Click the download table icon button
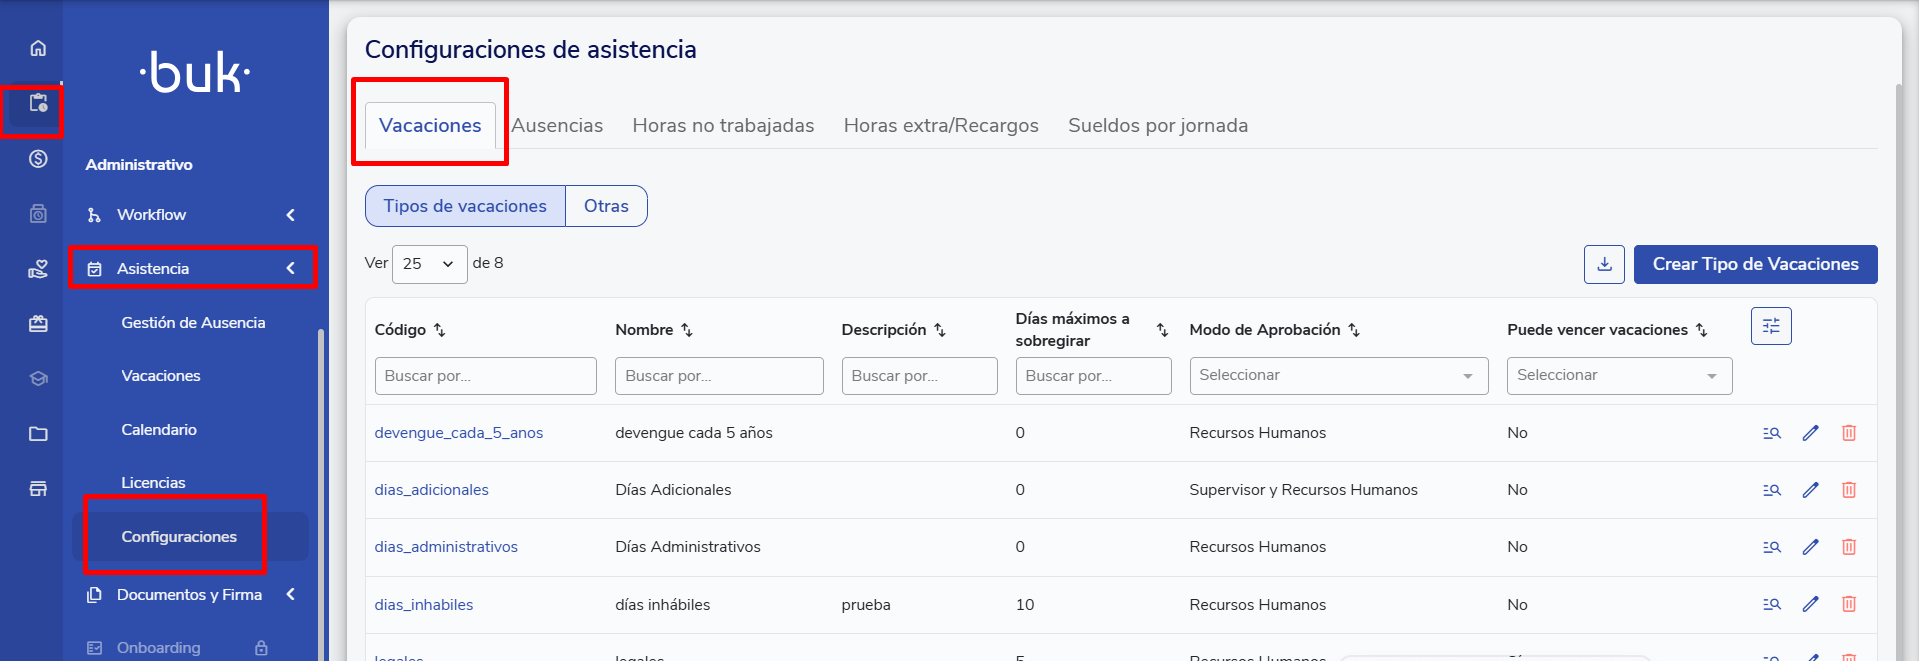 [1604, 264]
